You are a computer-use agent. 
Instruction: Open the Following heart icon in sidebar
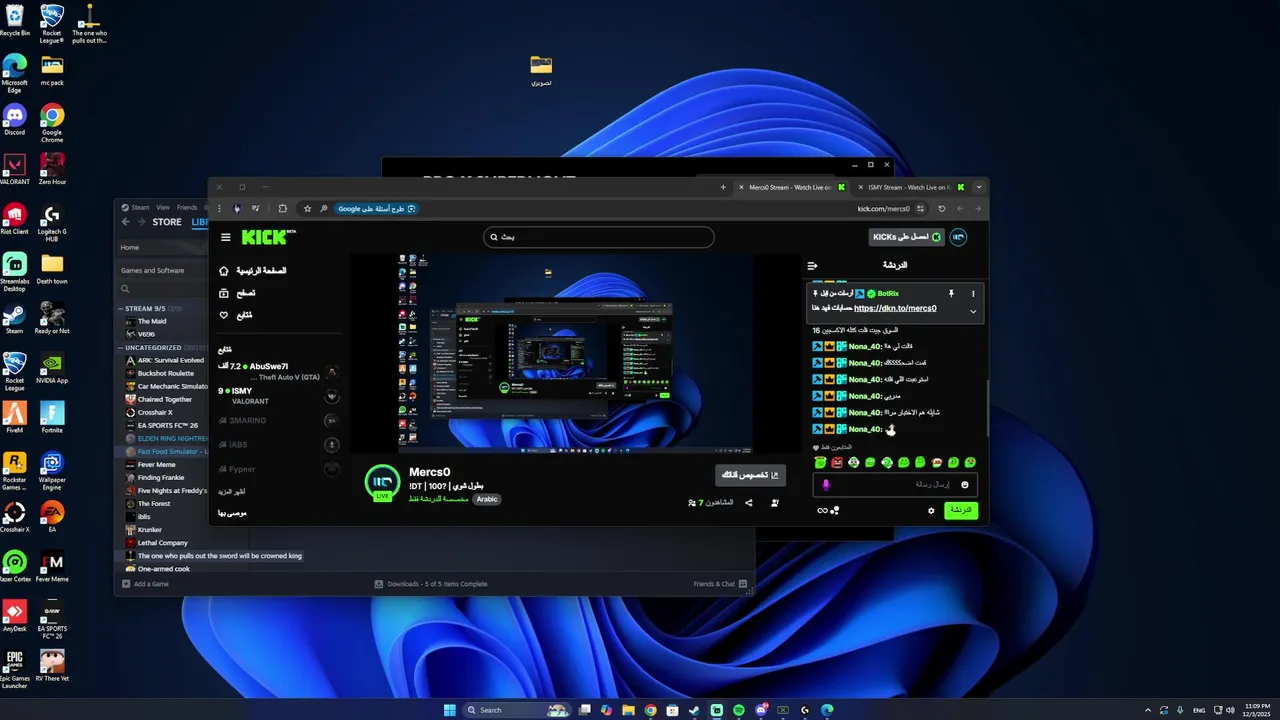tap(224, 315)
